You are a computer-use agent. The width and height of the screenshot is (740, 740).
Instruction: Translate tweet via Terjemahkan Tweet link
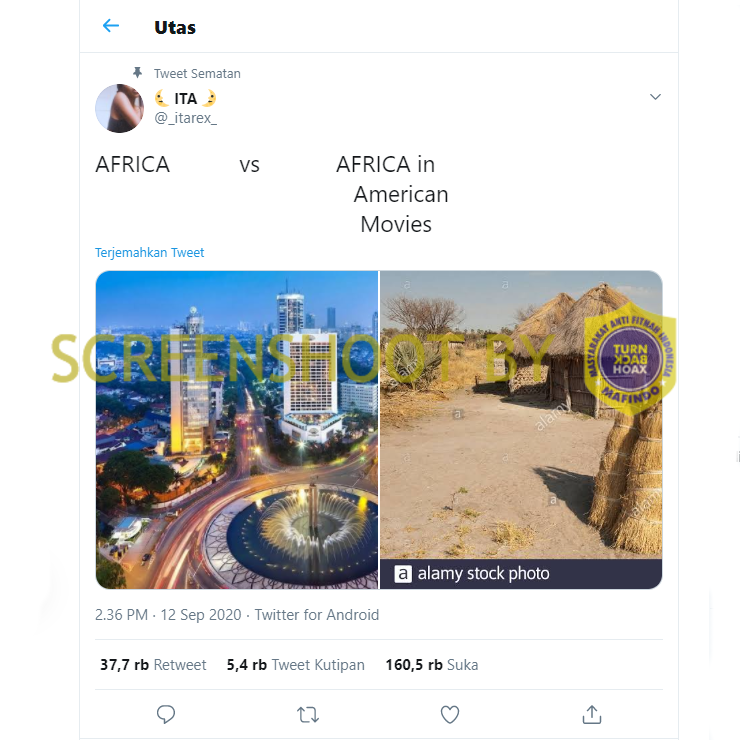tap(150, 253)
